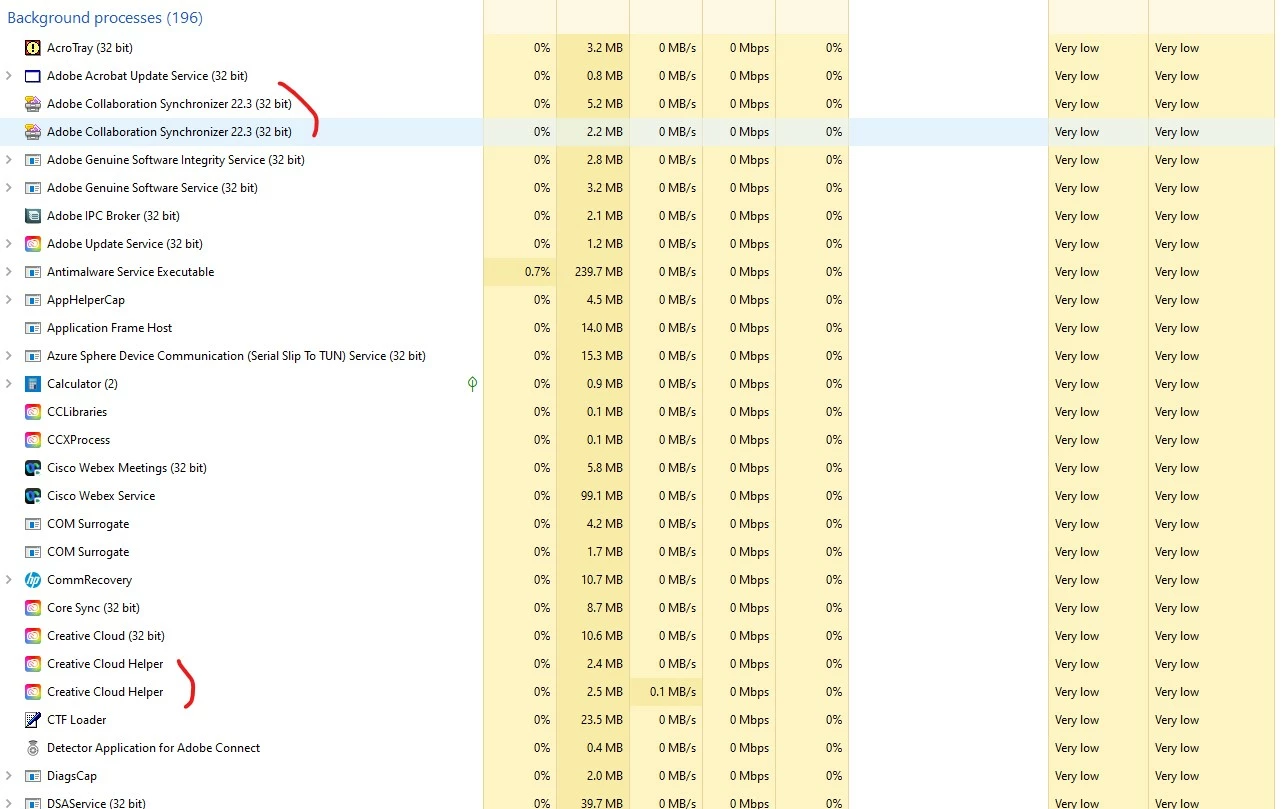
Task: Click the Calculator app icon
Action: [32, 384]
